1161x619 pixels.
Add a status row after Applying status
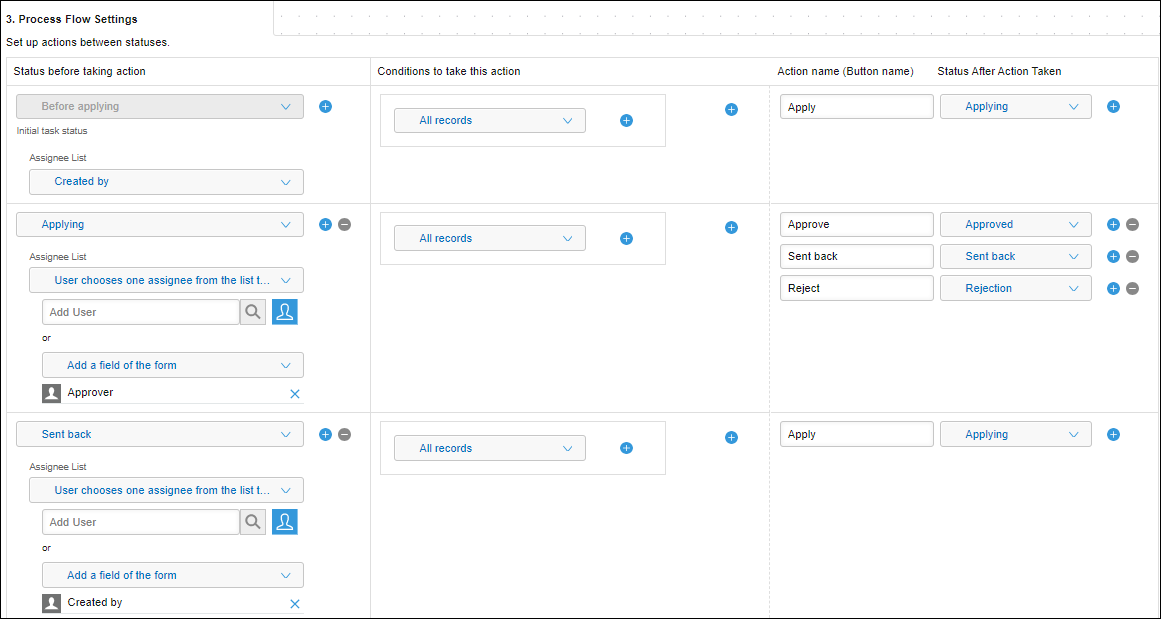(x=325, y=224)
